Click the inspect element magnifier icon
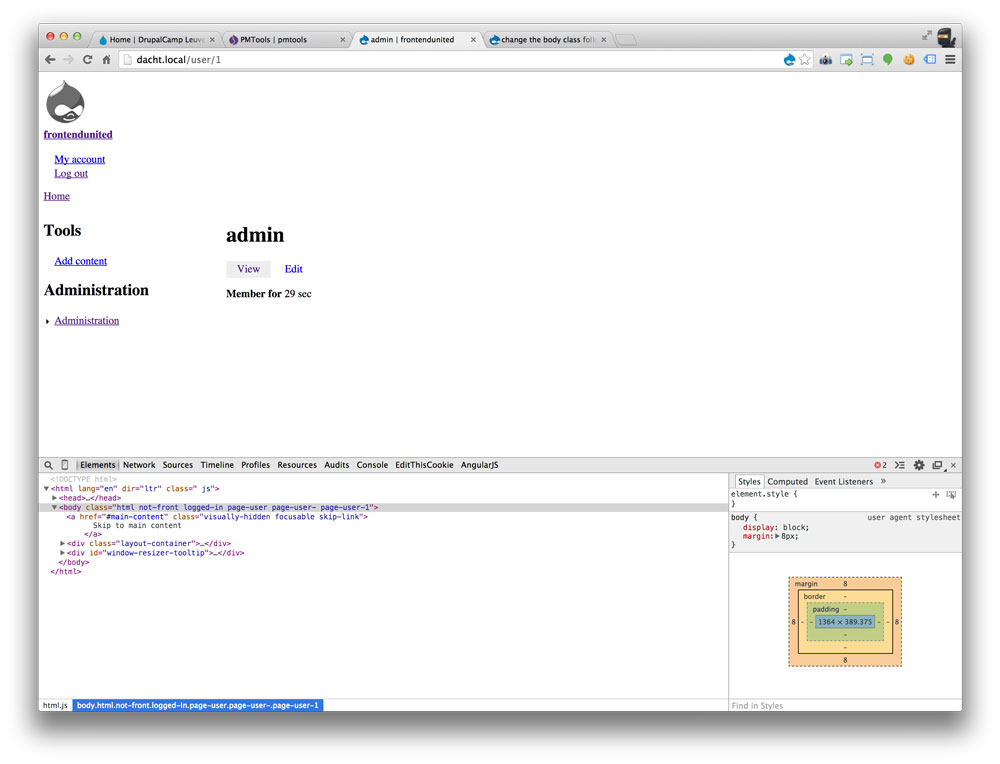The width and height of the screenshot is (1000, 764). pos(48,464)
